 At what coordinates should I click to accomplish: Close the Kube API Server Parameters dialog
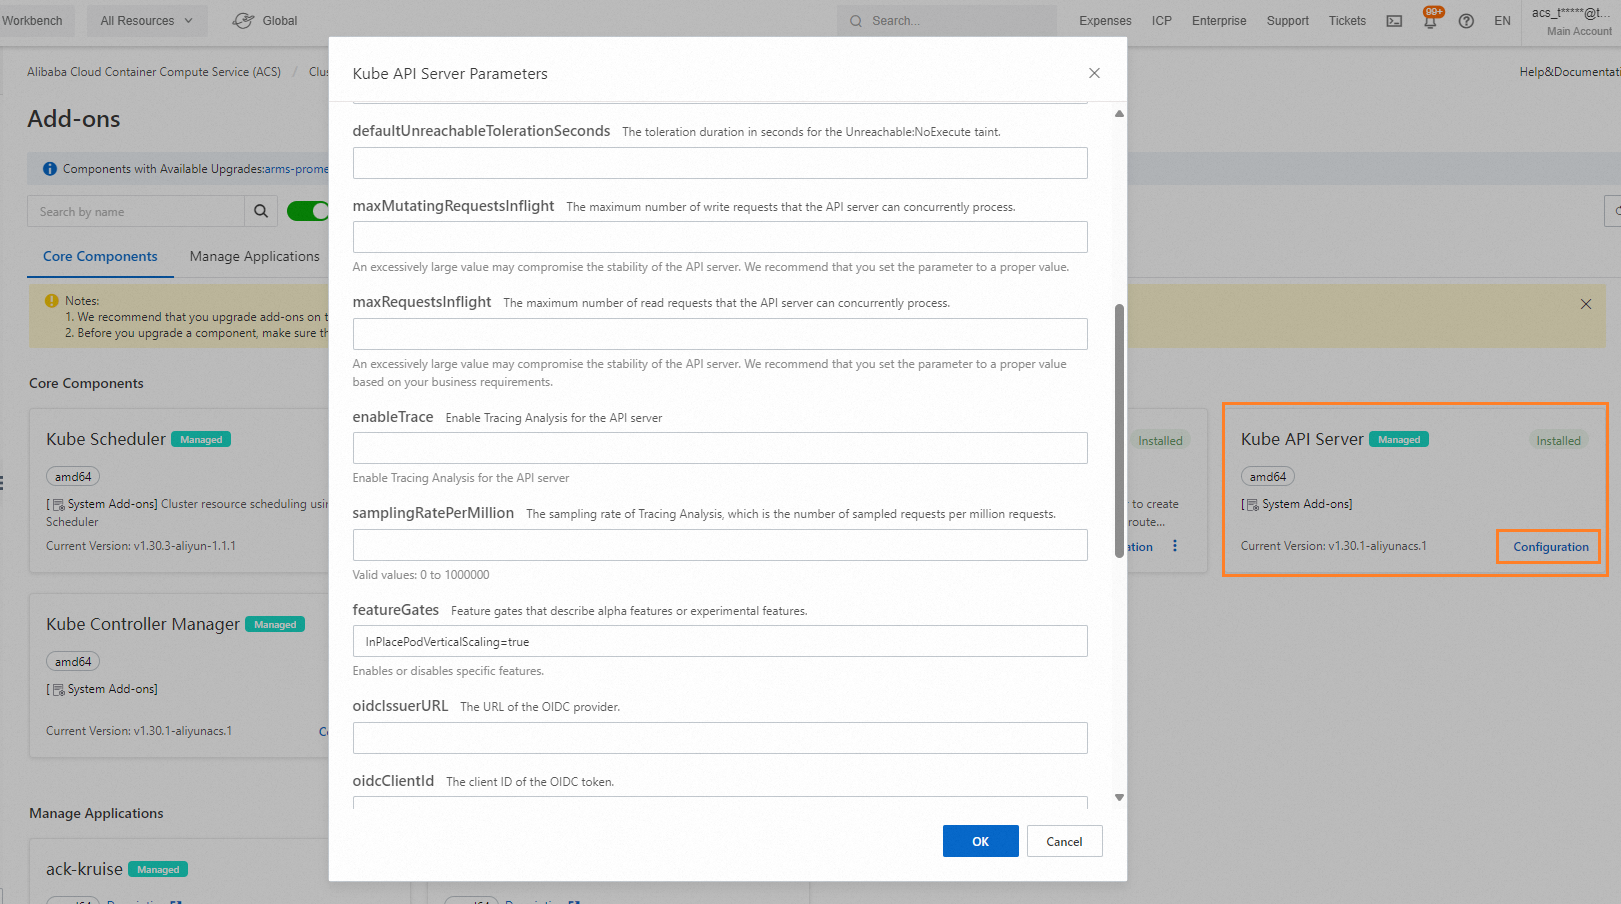1094,73
